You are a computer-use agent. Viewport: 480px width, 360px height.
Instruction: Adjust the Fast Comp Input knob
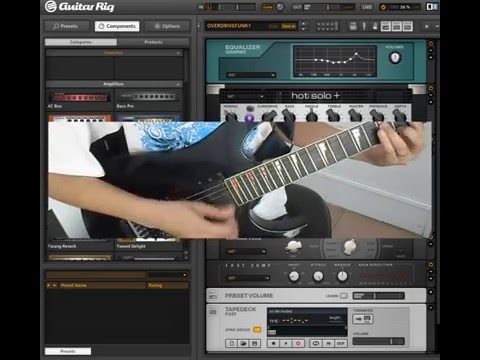(294, 276)
